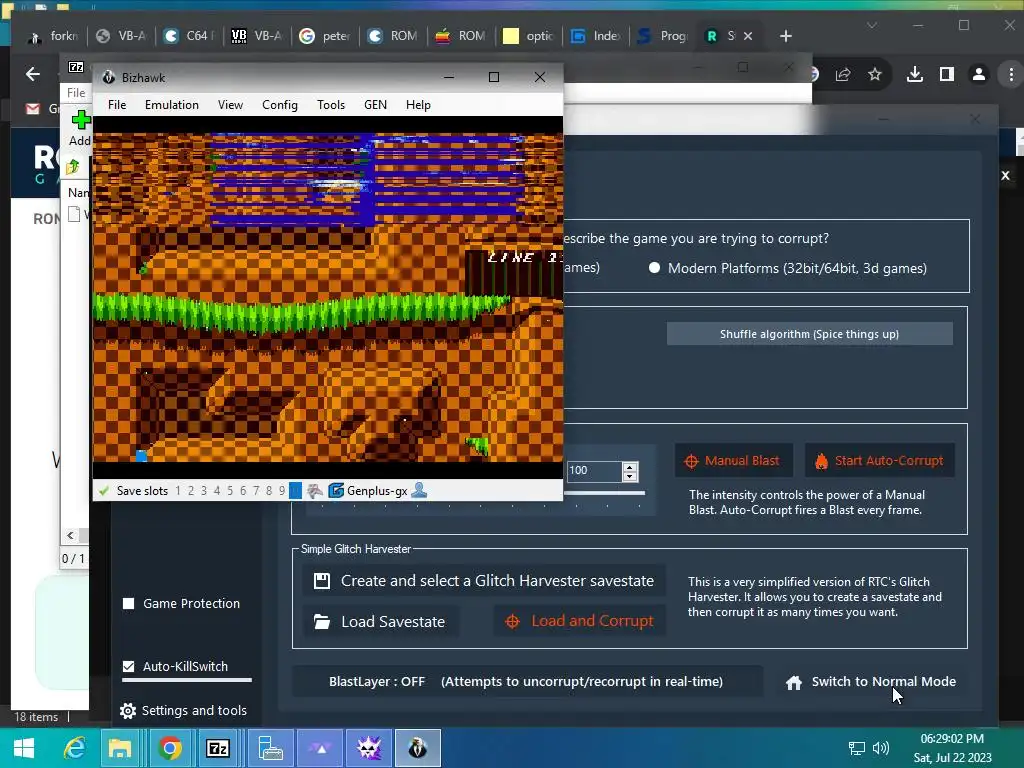Click the house icon on Switch to Normal Mode

pos(793,682)
